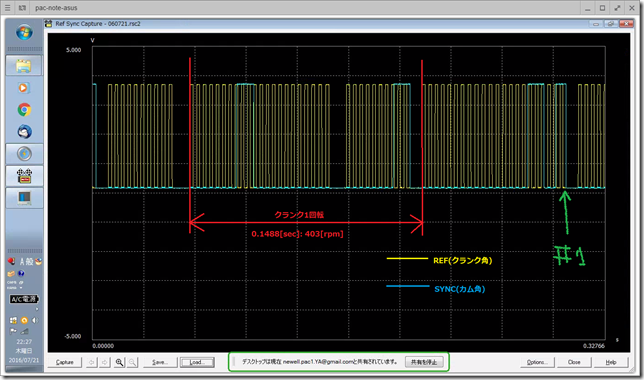This screenshot has height=380, width=644.
Task: Click the Save... button
Action: [160, 362]
